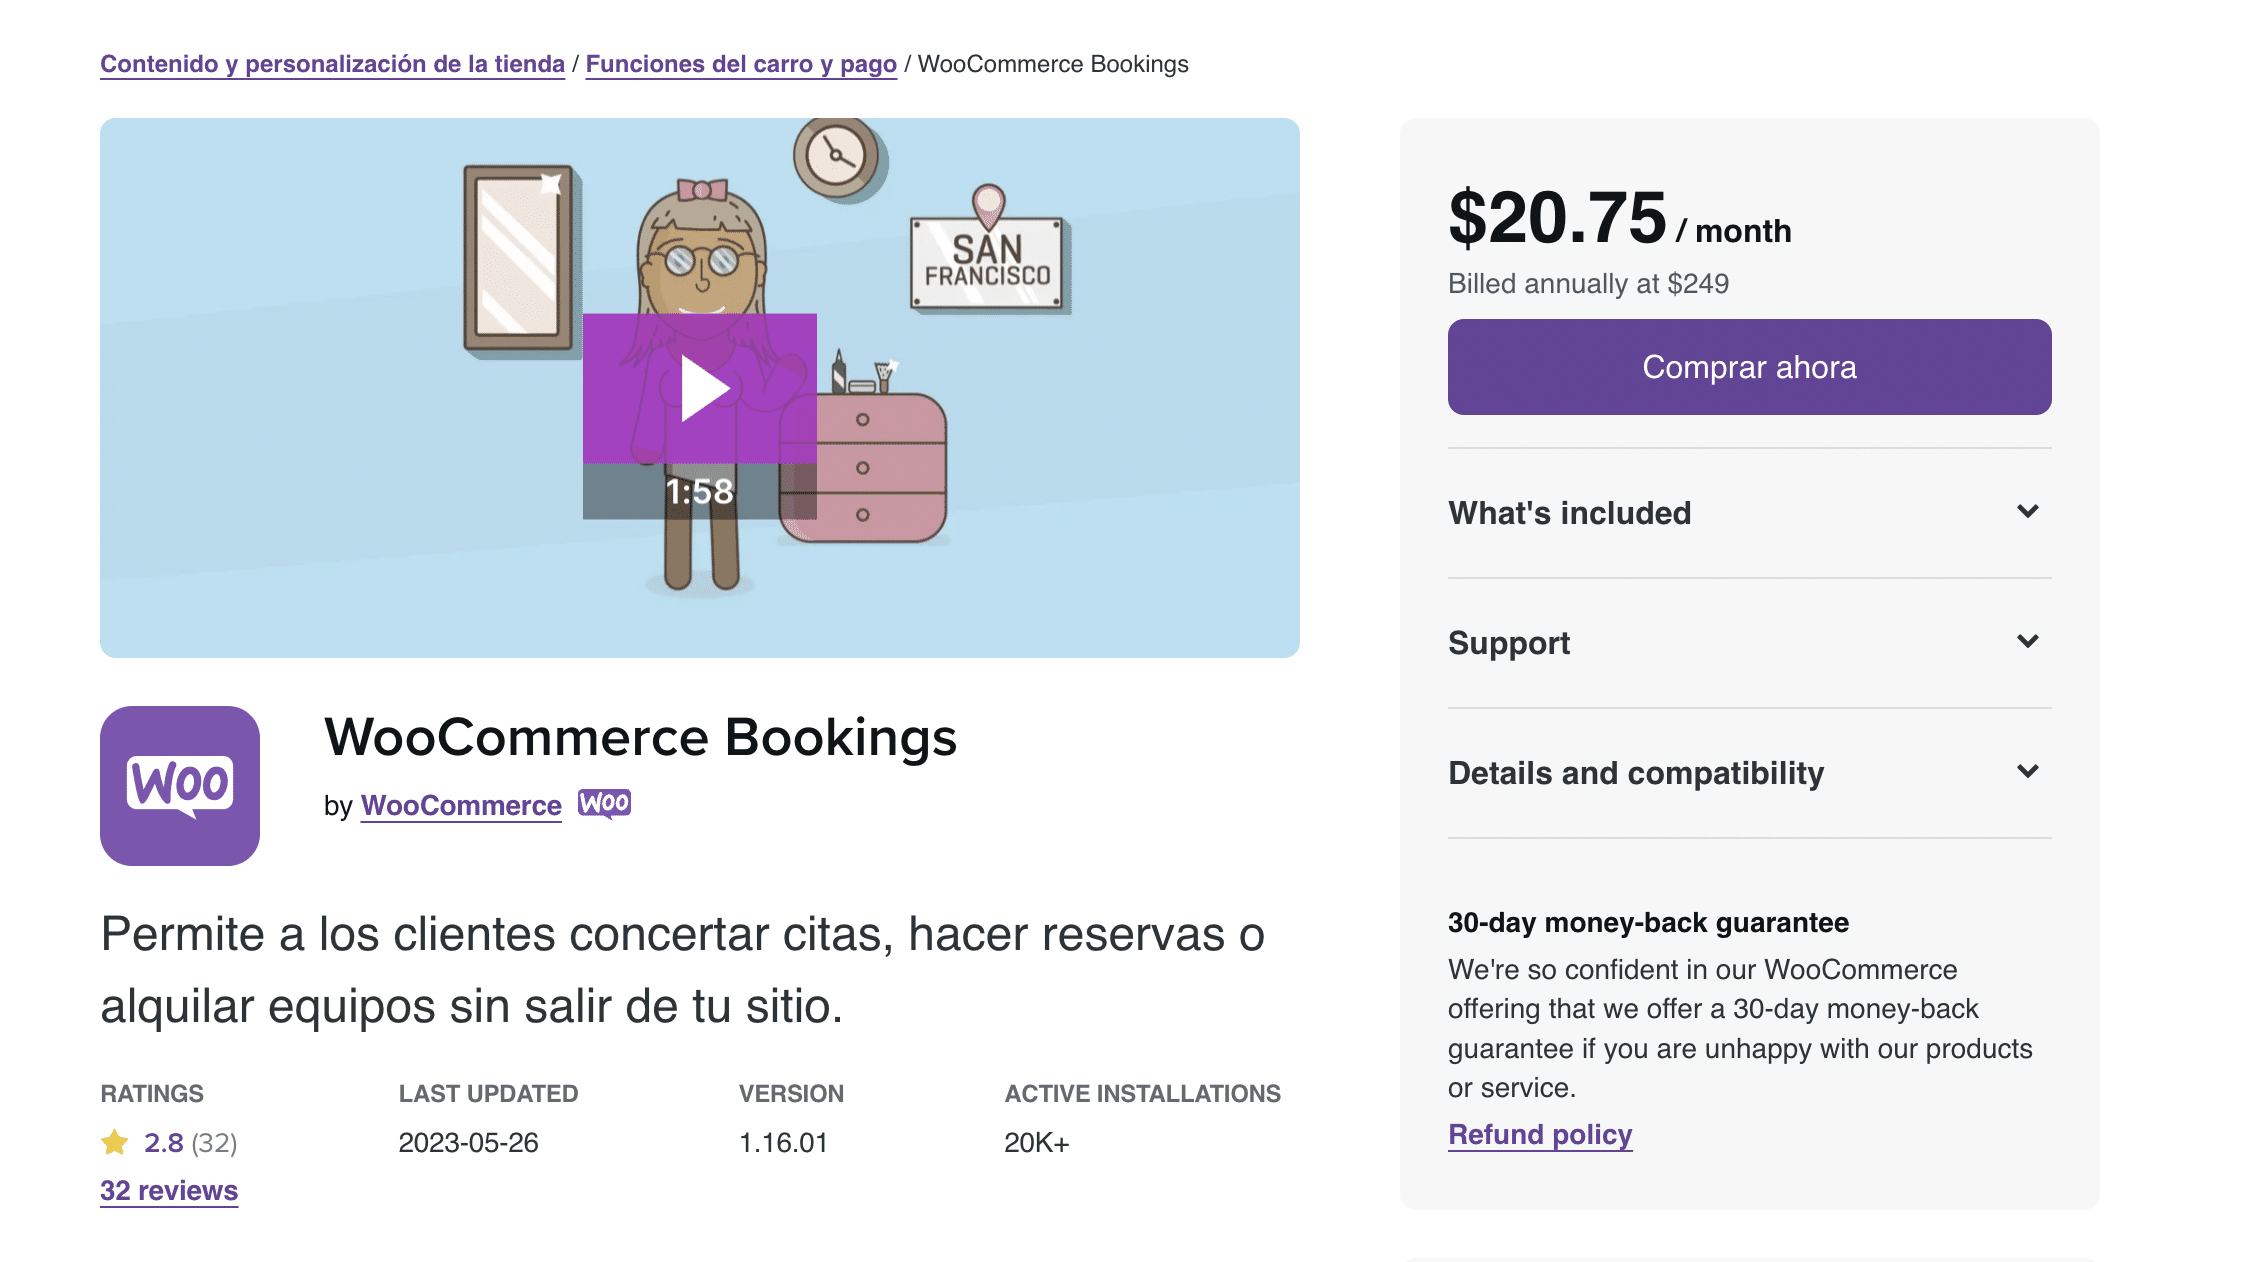The height and width of the screenshot is (1262, 2268).
Task: Click the WooCommerce Bookings product title
Action: (641, 738)
